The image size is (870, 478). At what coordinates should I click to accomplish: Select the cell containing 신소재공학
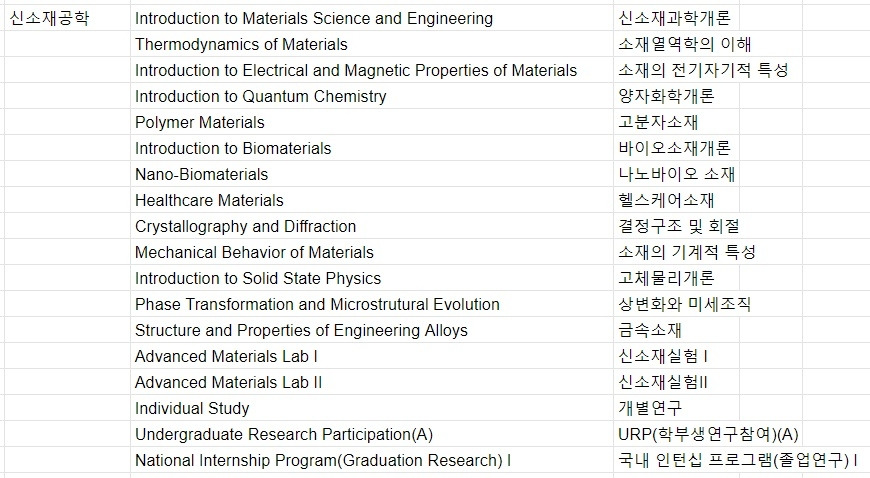(67, 18)
